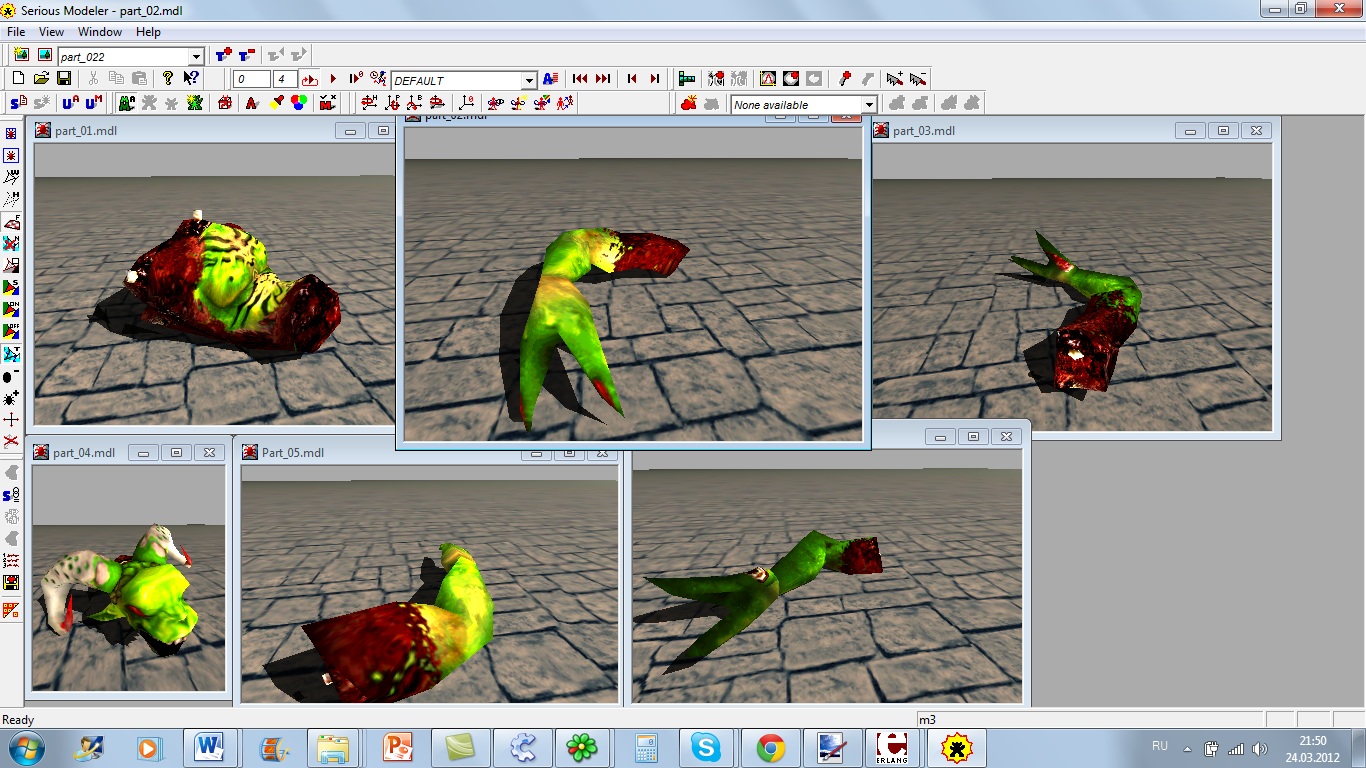Toggle the colorful ON sidebar icon
The width and height of the screenshot is (1366, 768).
[x=11, y=309]
